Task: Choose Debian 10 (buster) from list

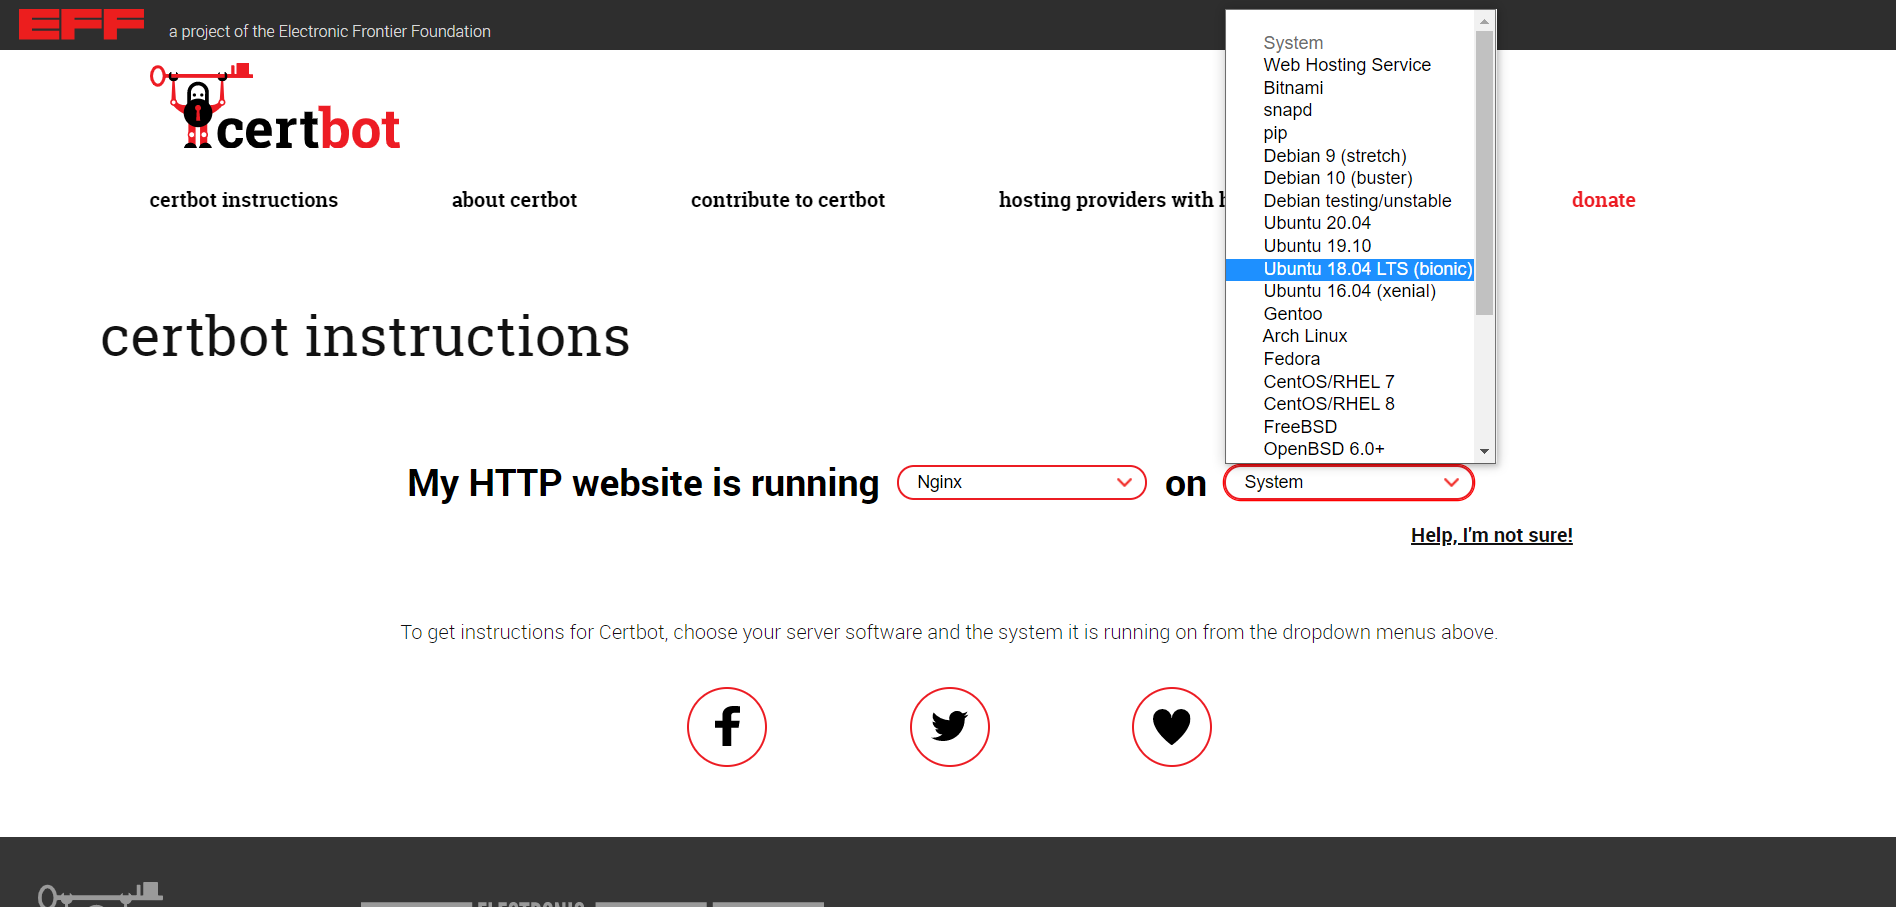Action: 1337,178
